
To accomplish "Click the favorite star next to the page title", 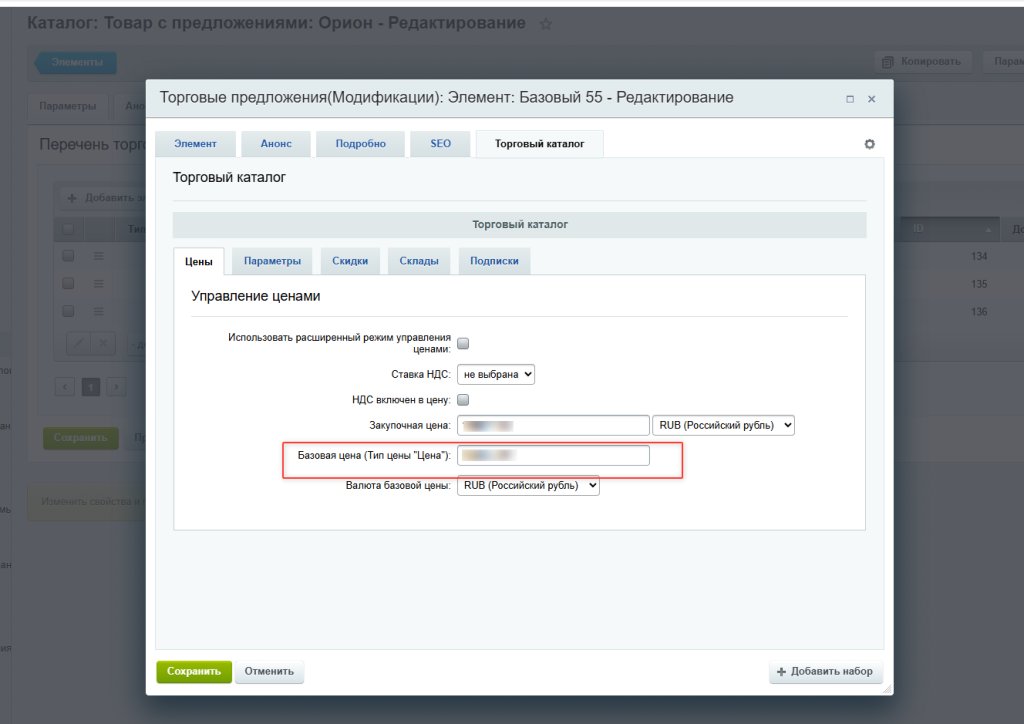I will [545, 24].
